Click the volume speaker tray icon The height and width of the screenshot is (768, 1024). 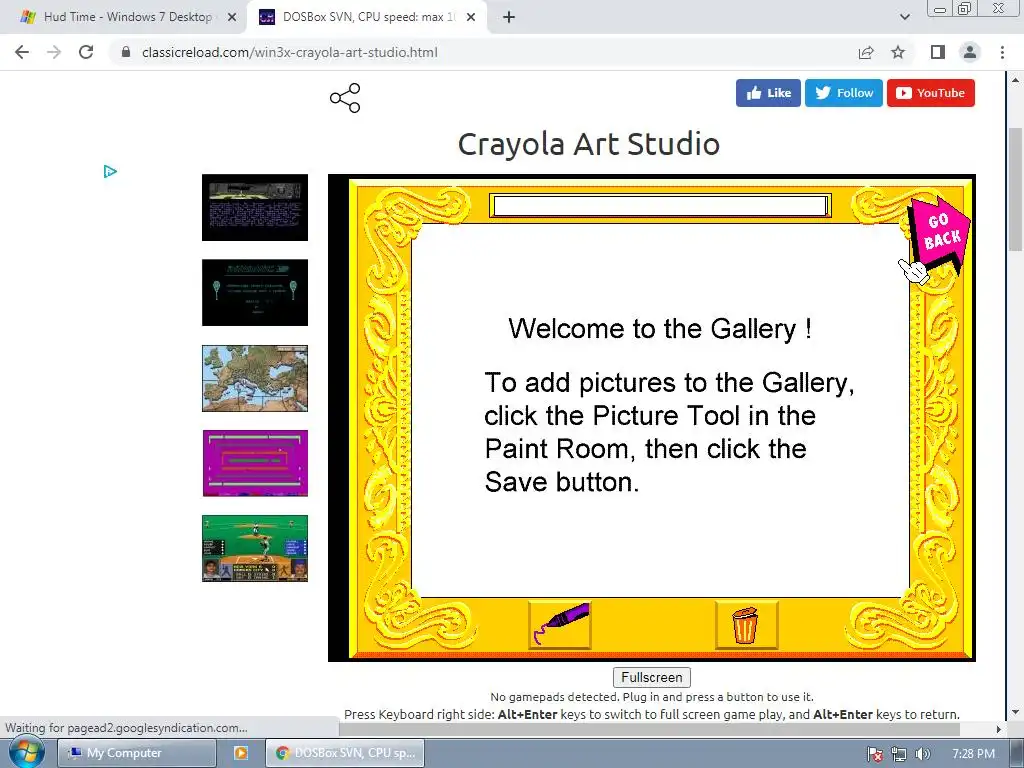pyautogui.click(x=922, y=754)
